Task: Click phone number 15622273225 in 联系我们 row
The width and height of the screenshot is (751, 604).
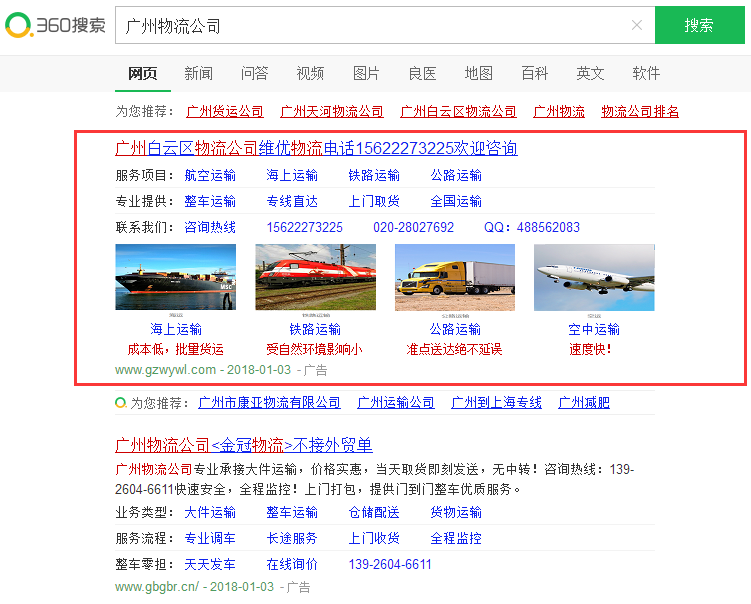Action: (305, 227)
